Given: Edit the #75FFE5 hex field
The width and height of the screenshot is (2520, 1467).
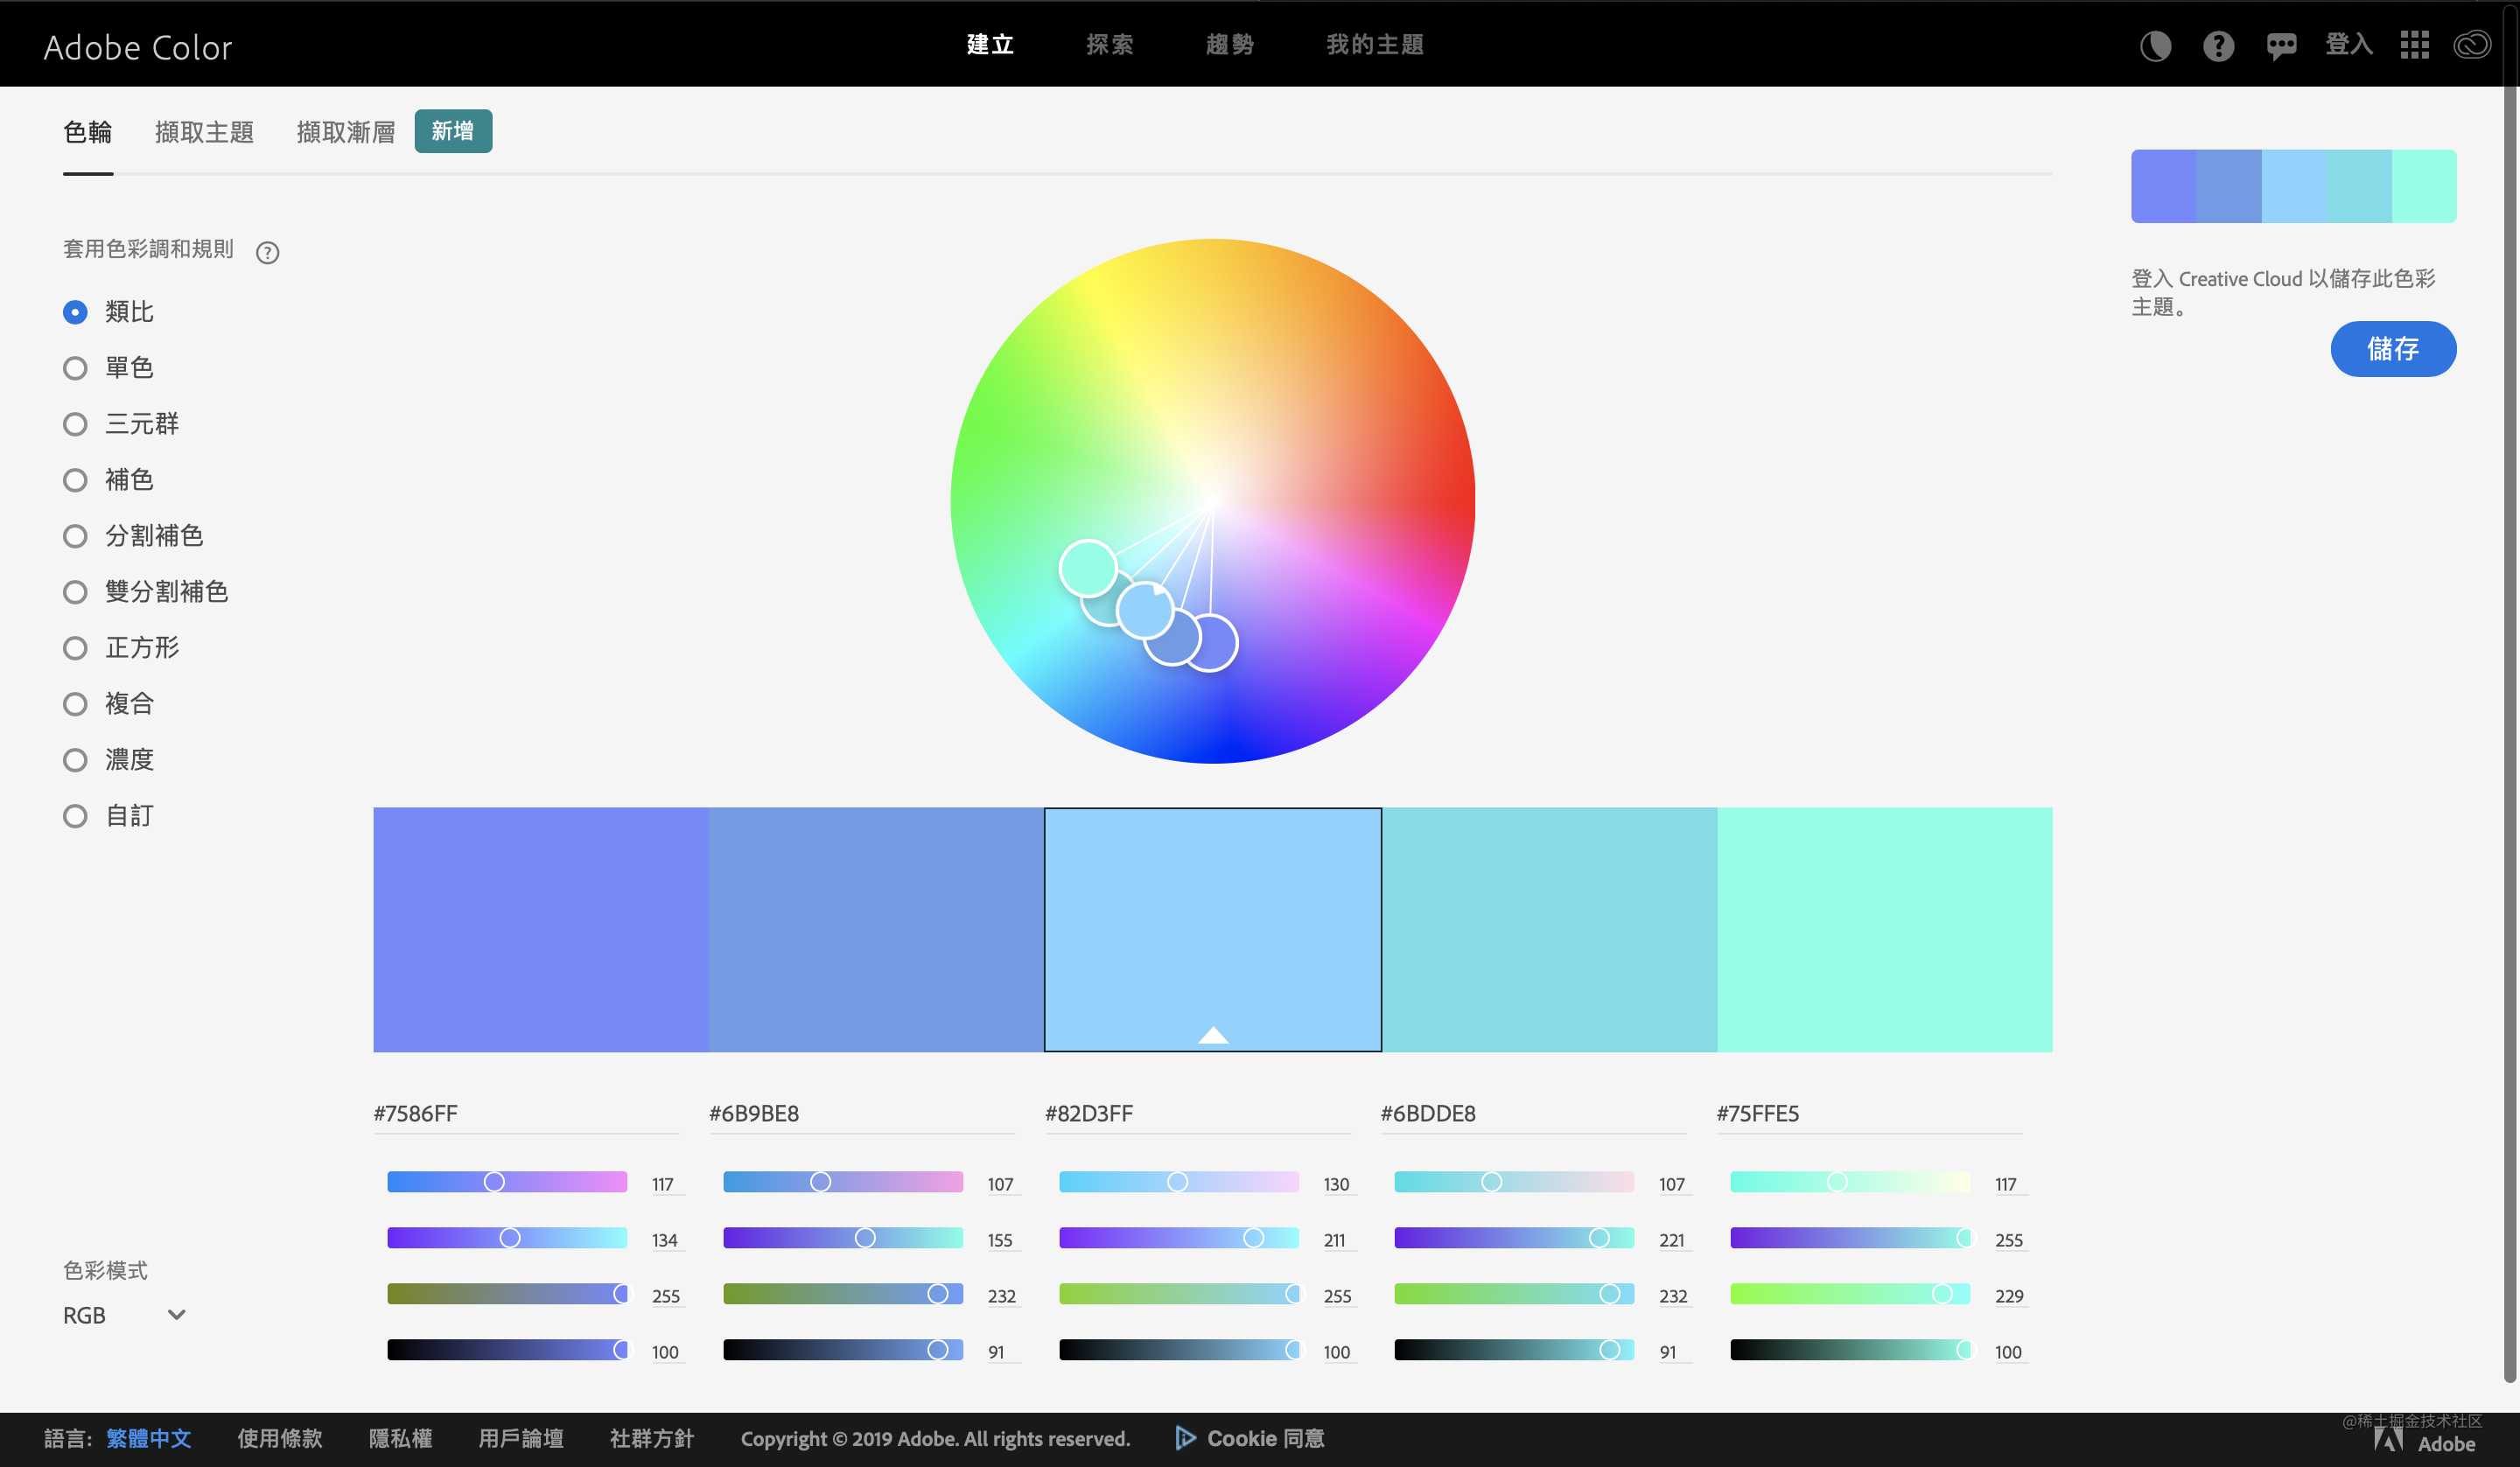Looking at the screenshot, I should click(1870, 1114).
